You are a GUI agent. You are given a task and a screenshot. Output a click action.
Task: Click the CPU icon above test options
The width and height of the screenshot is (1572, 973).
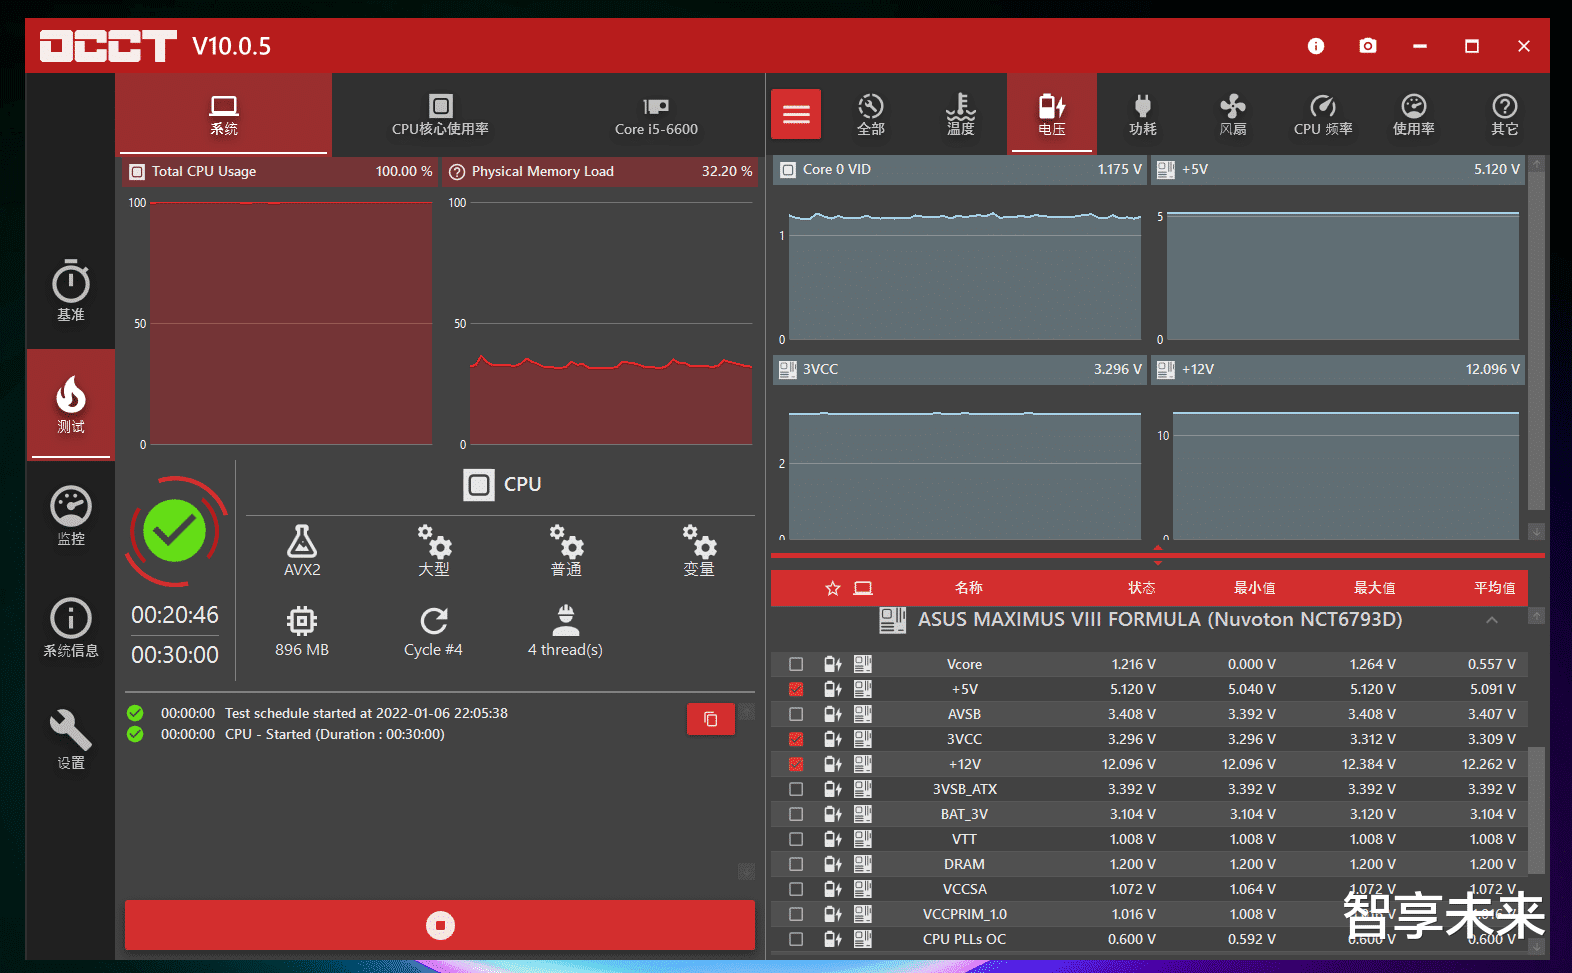click(x=479, y=485)
